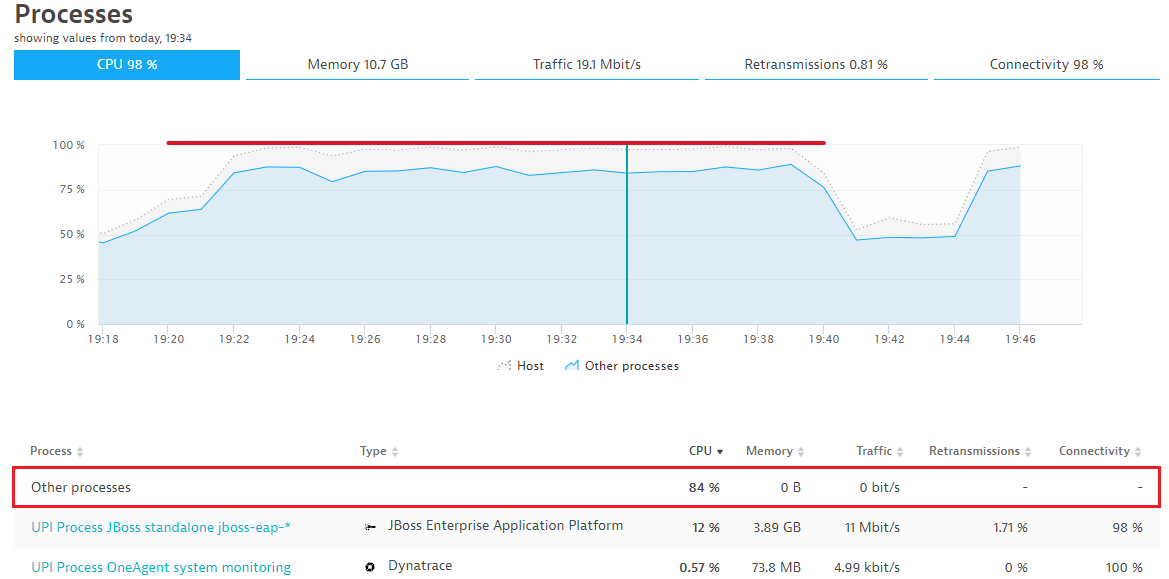Switch to Memory 10.7 GB tab
The height and width of the screenshot is (579, 1169).
[357, 65]
